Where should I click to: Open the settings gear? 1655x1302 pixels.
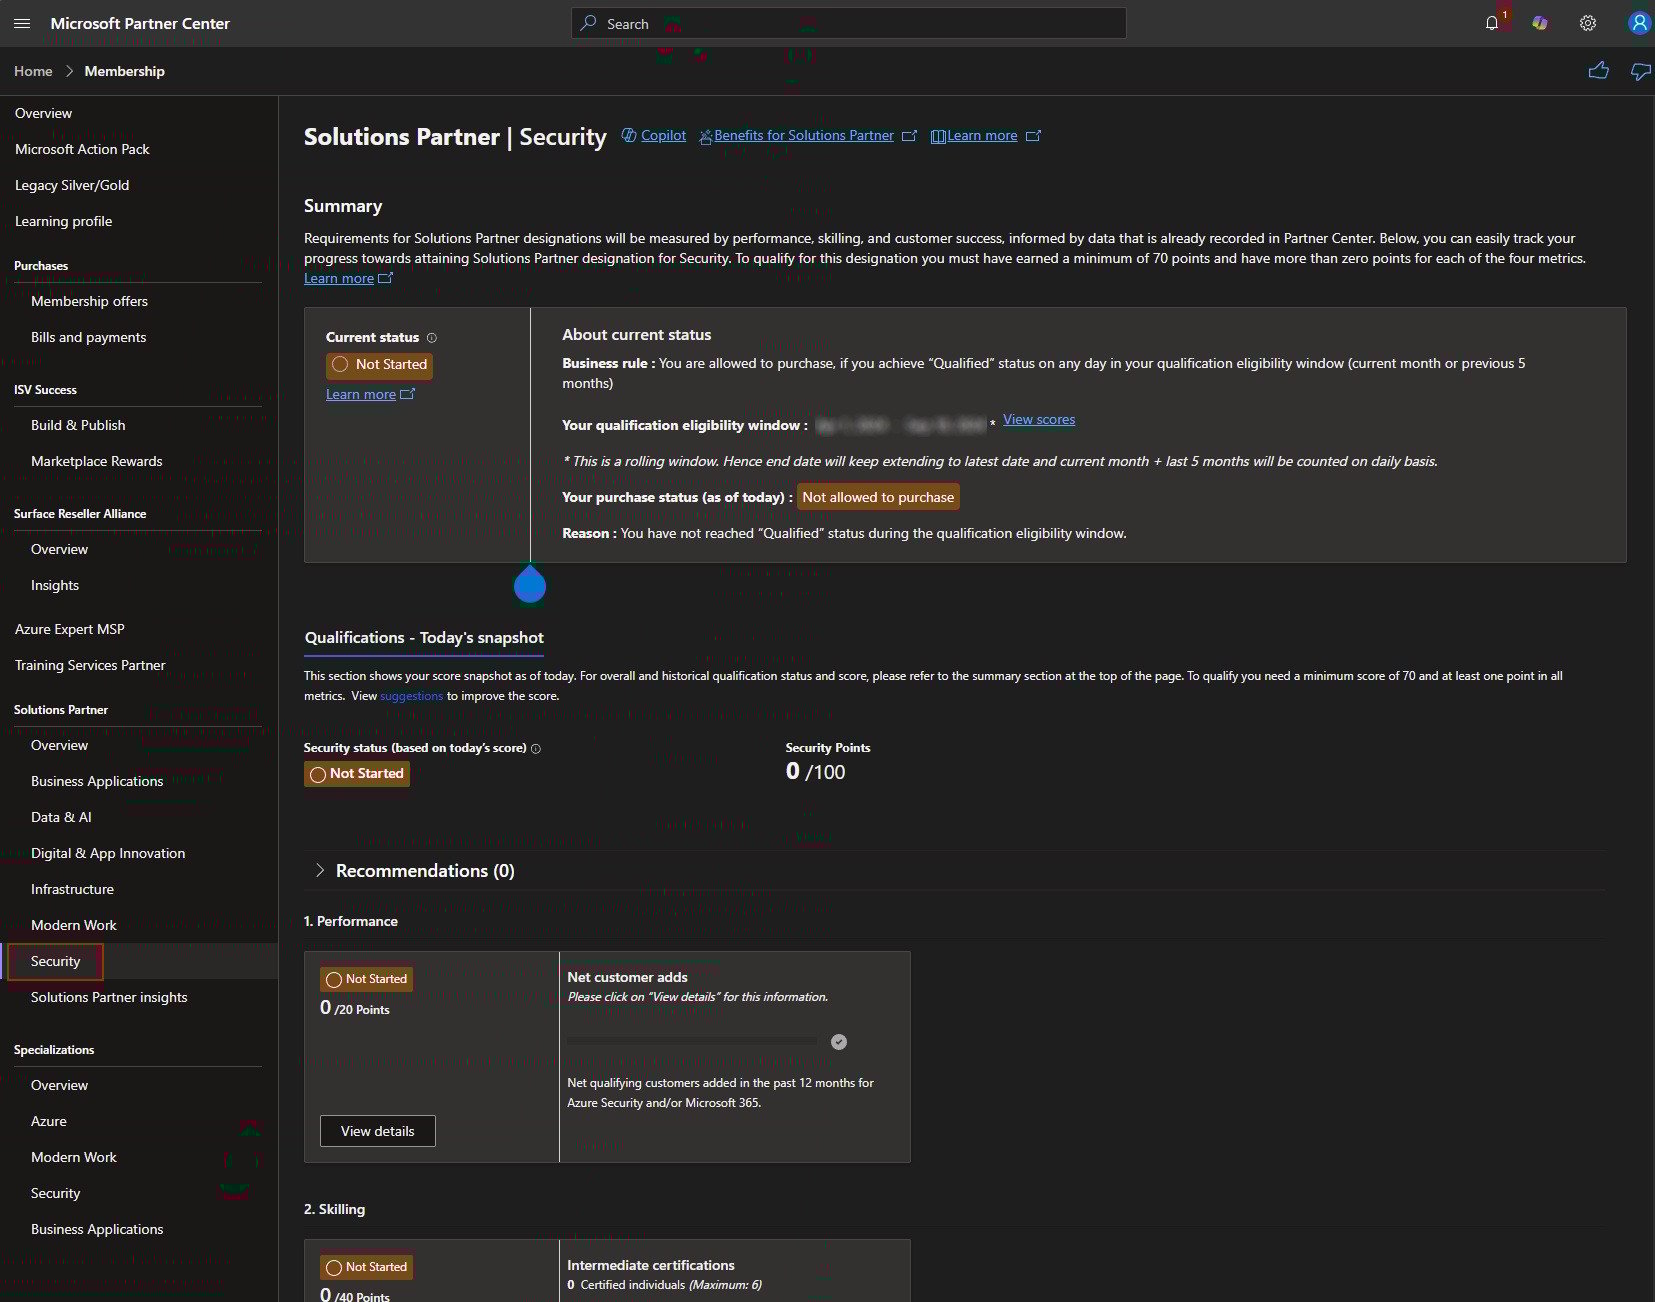pyautogui.click(x=1588, y=23)
